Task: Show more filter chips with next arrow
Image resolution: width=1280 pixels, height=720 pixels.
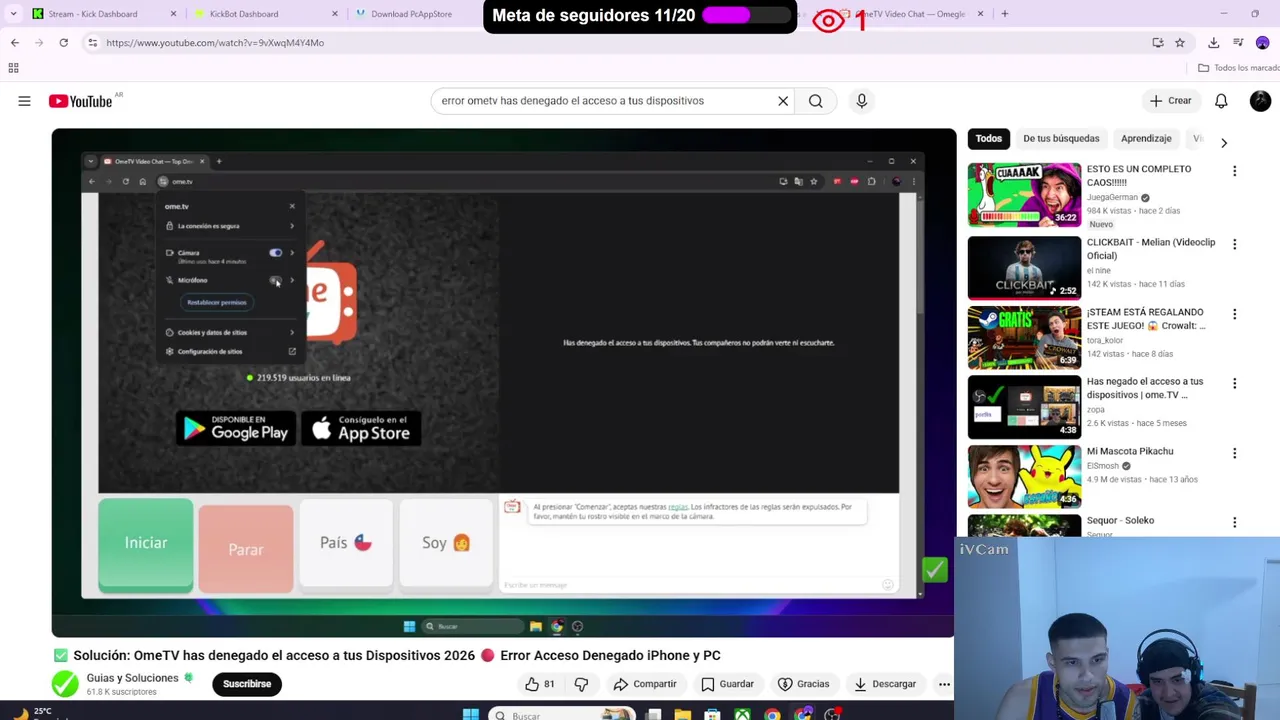Action: click(1224, 142)
